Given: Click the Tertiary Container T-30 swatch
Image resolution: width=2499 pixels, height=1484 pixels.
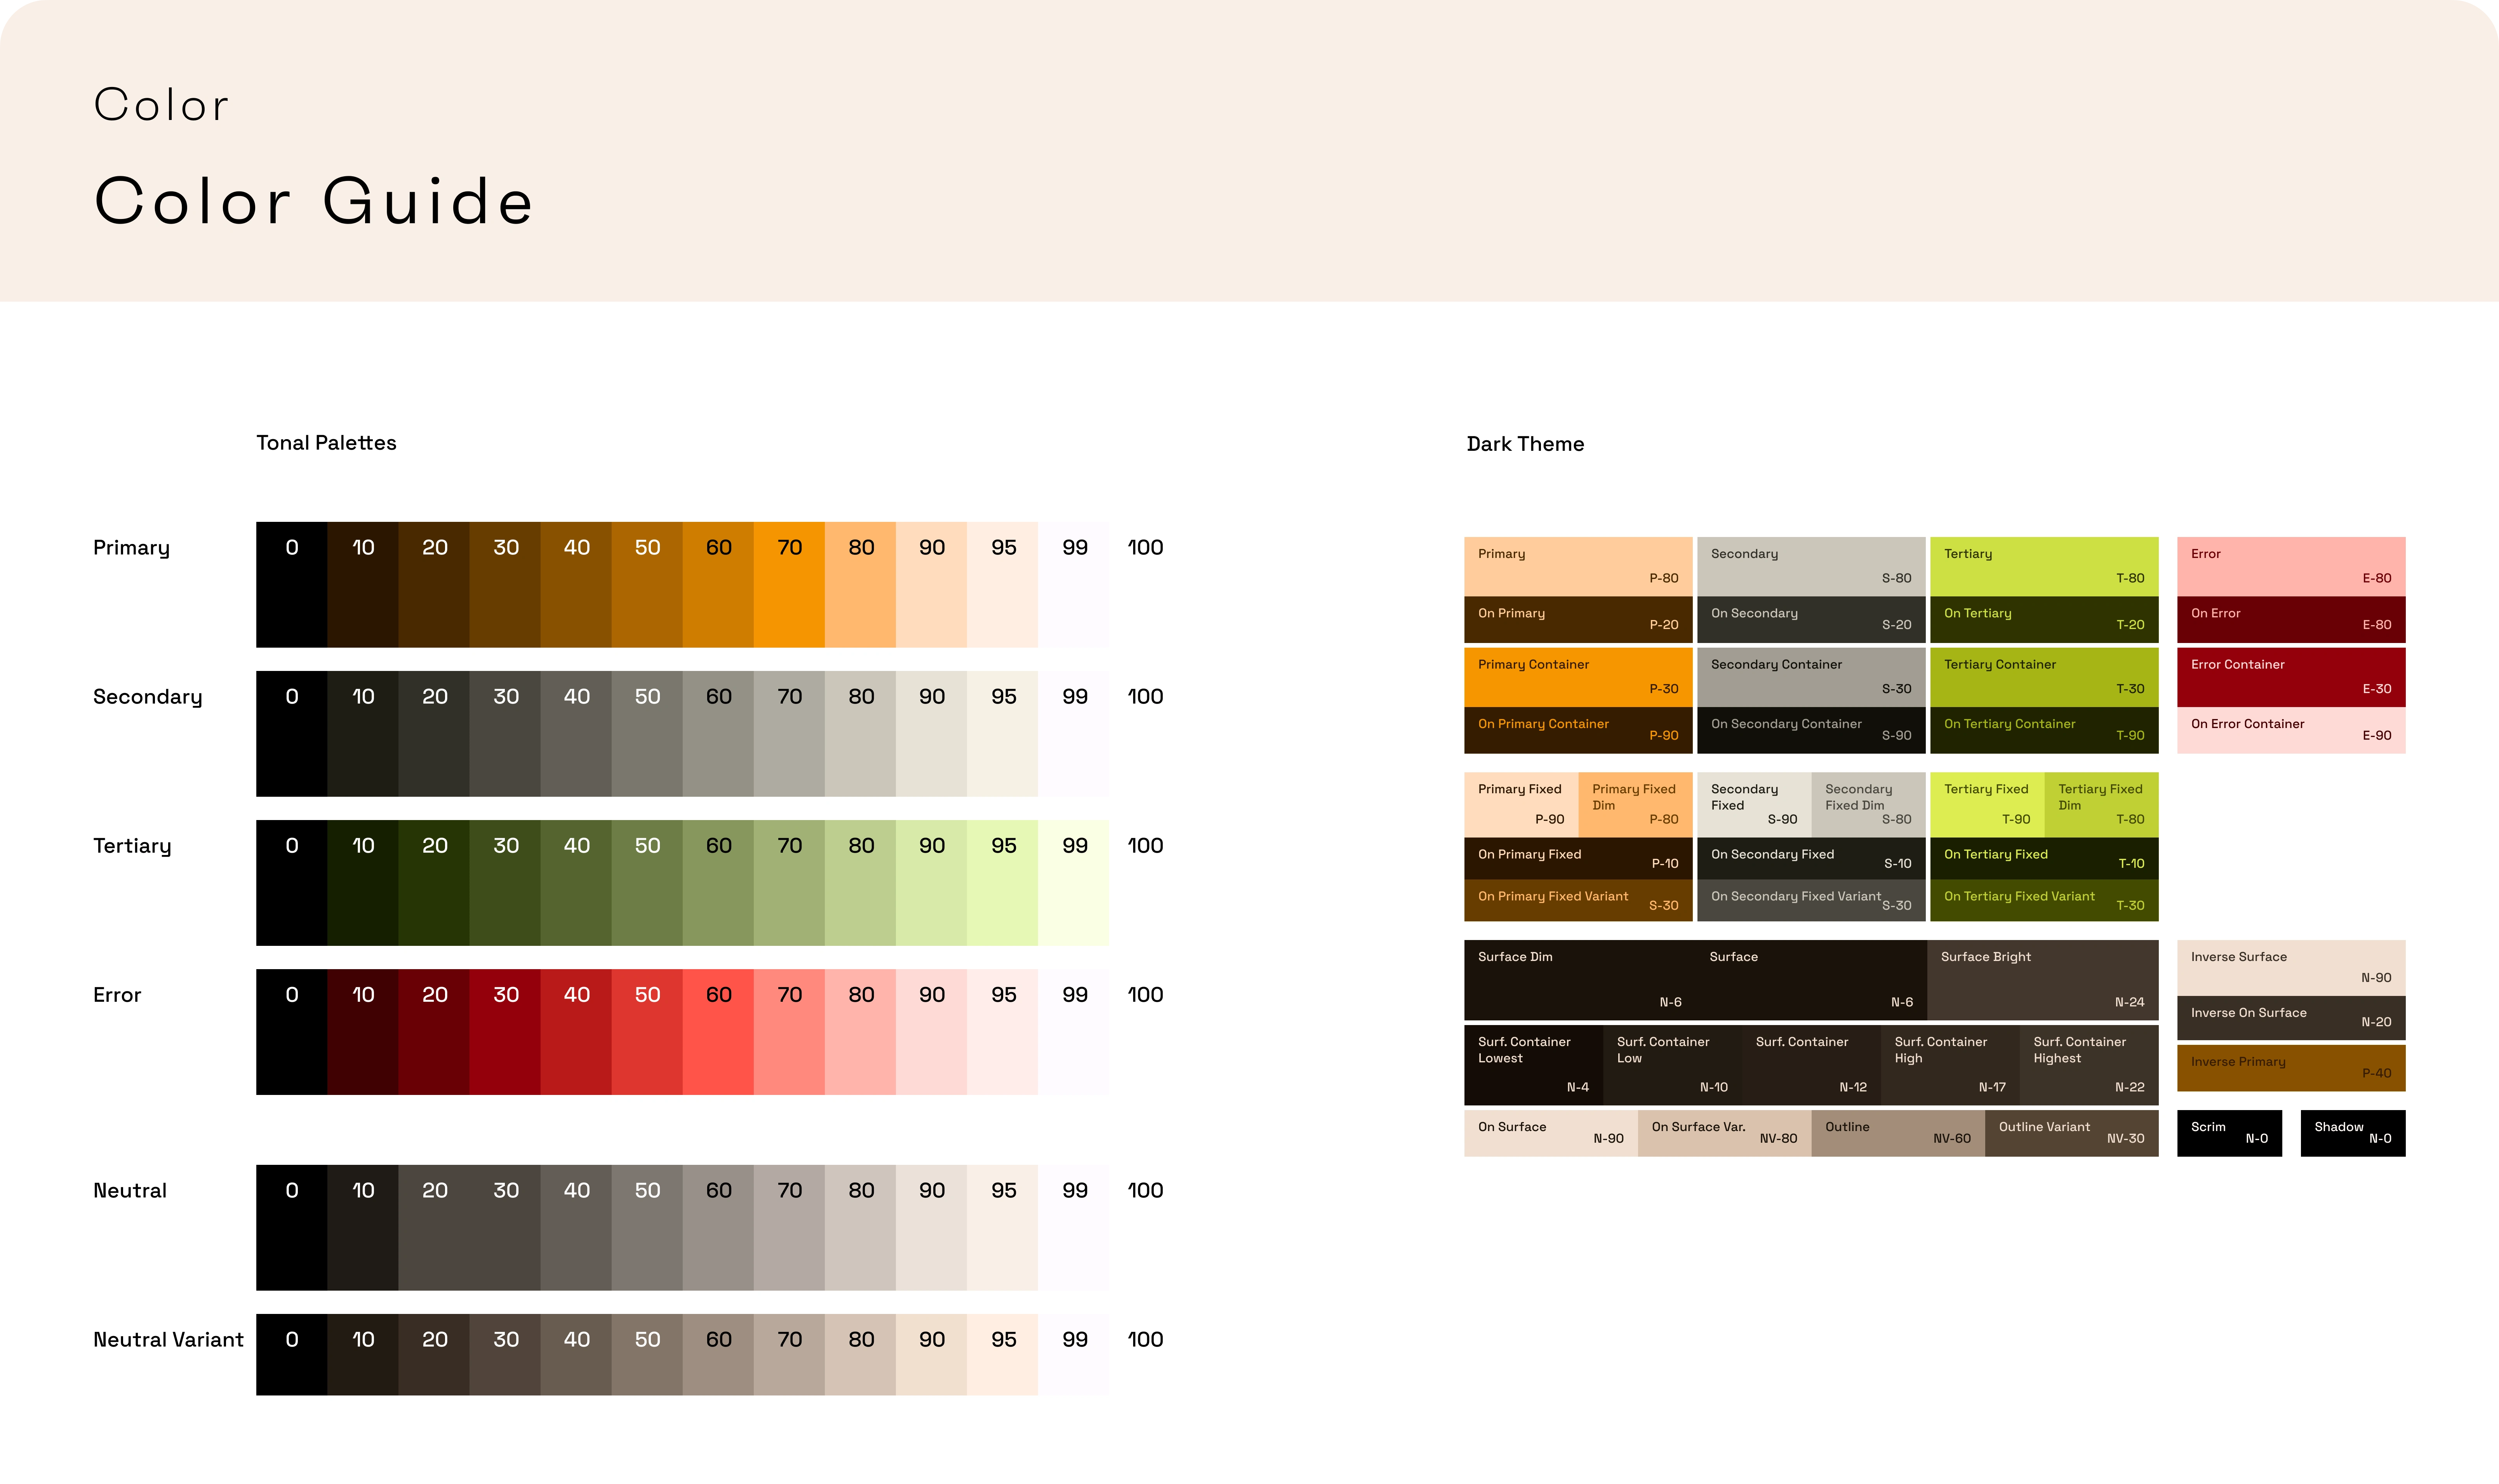Looking at the screenshot, I should 2044,678.
